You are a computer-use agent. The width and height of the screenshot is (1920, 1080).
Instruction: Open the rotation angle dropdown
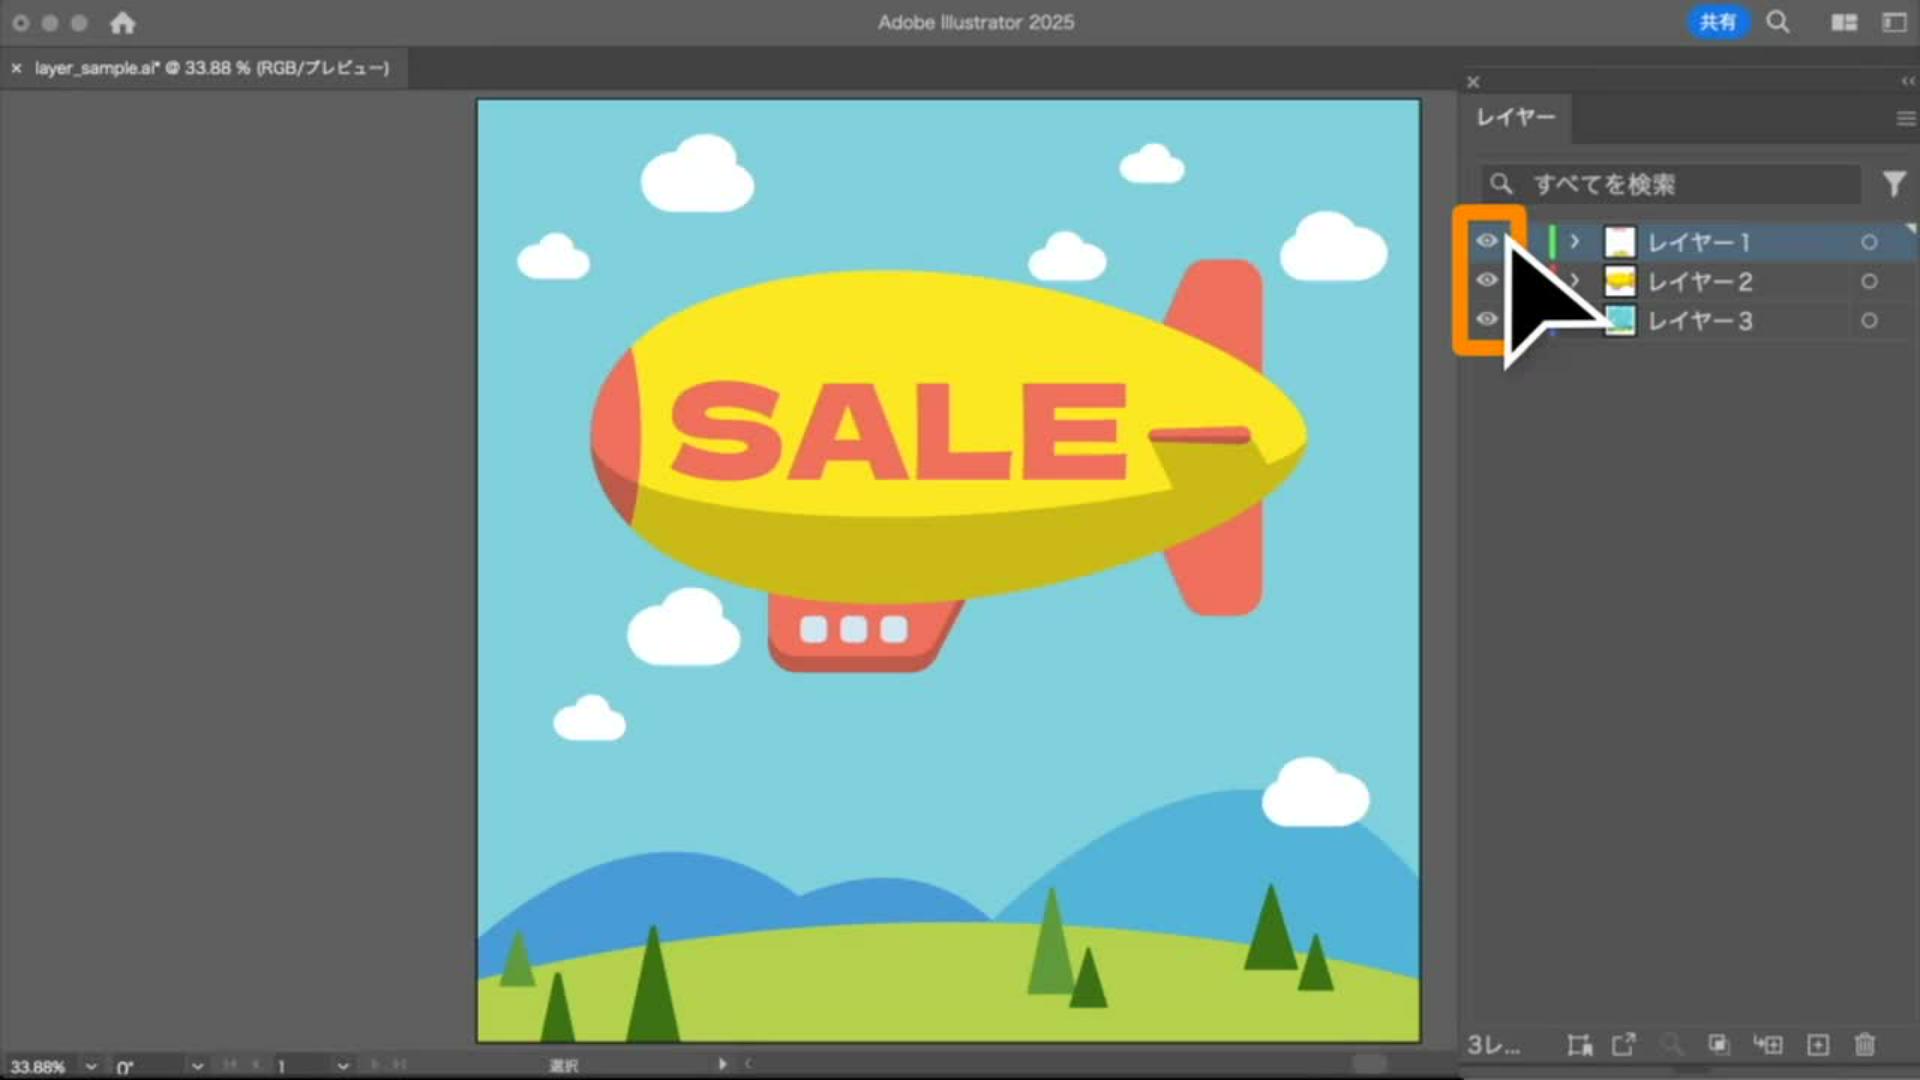point(197,1067)
